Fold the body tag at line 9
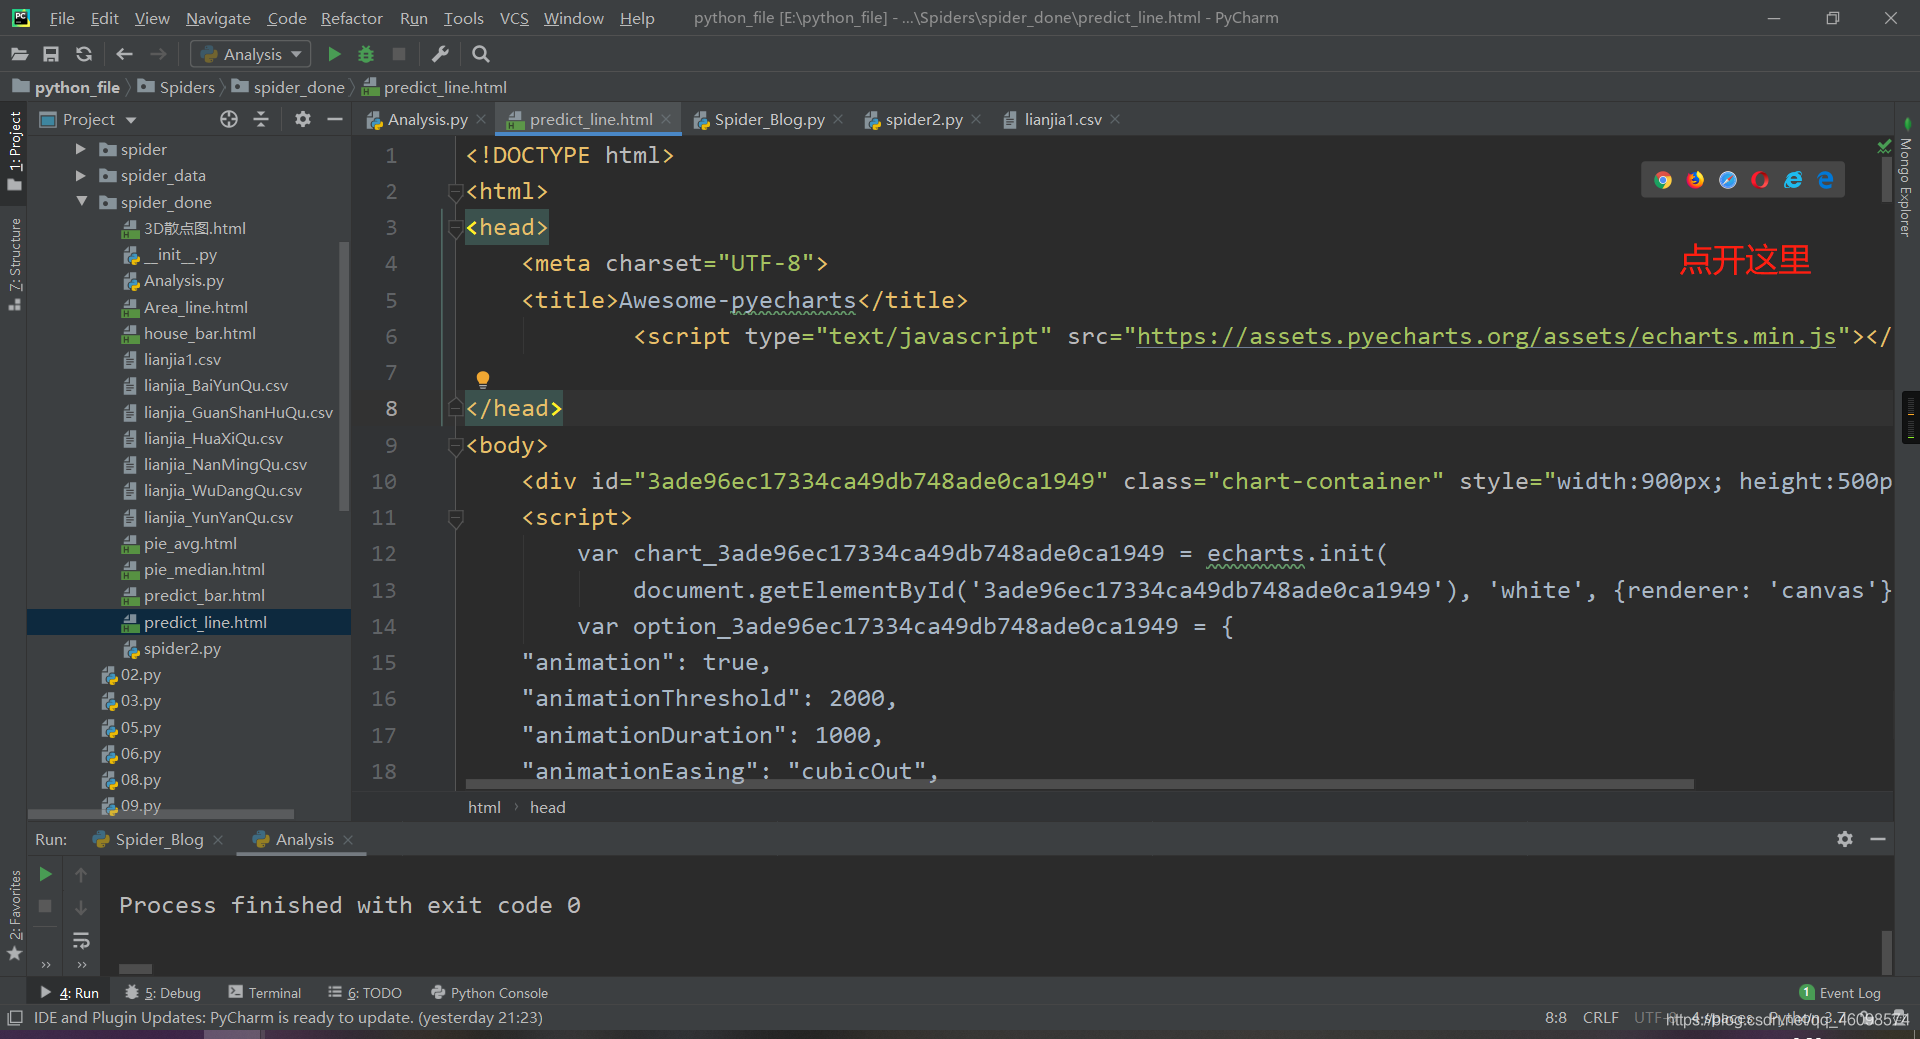This screenshot has height=1039, width=1920. tap(456, 445)
